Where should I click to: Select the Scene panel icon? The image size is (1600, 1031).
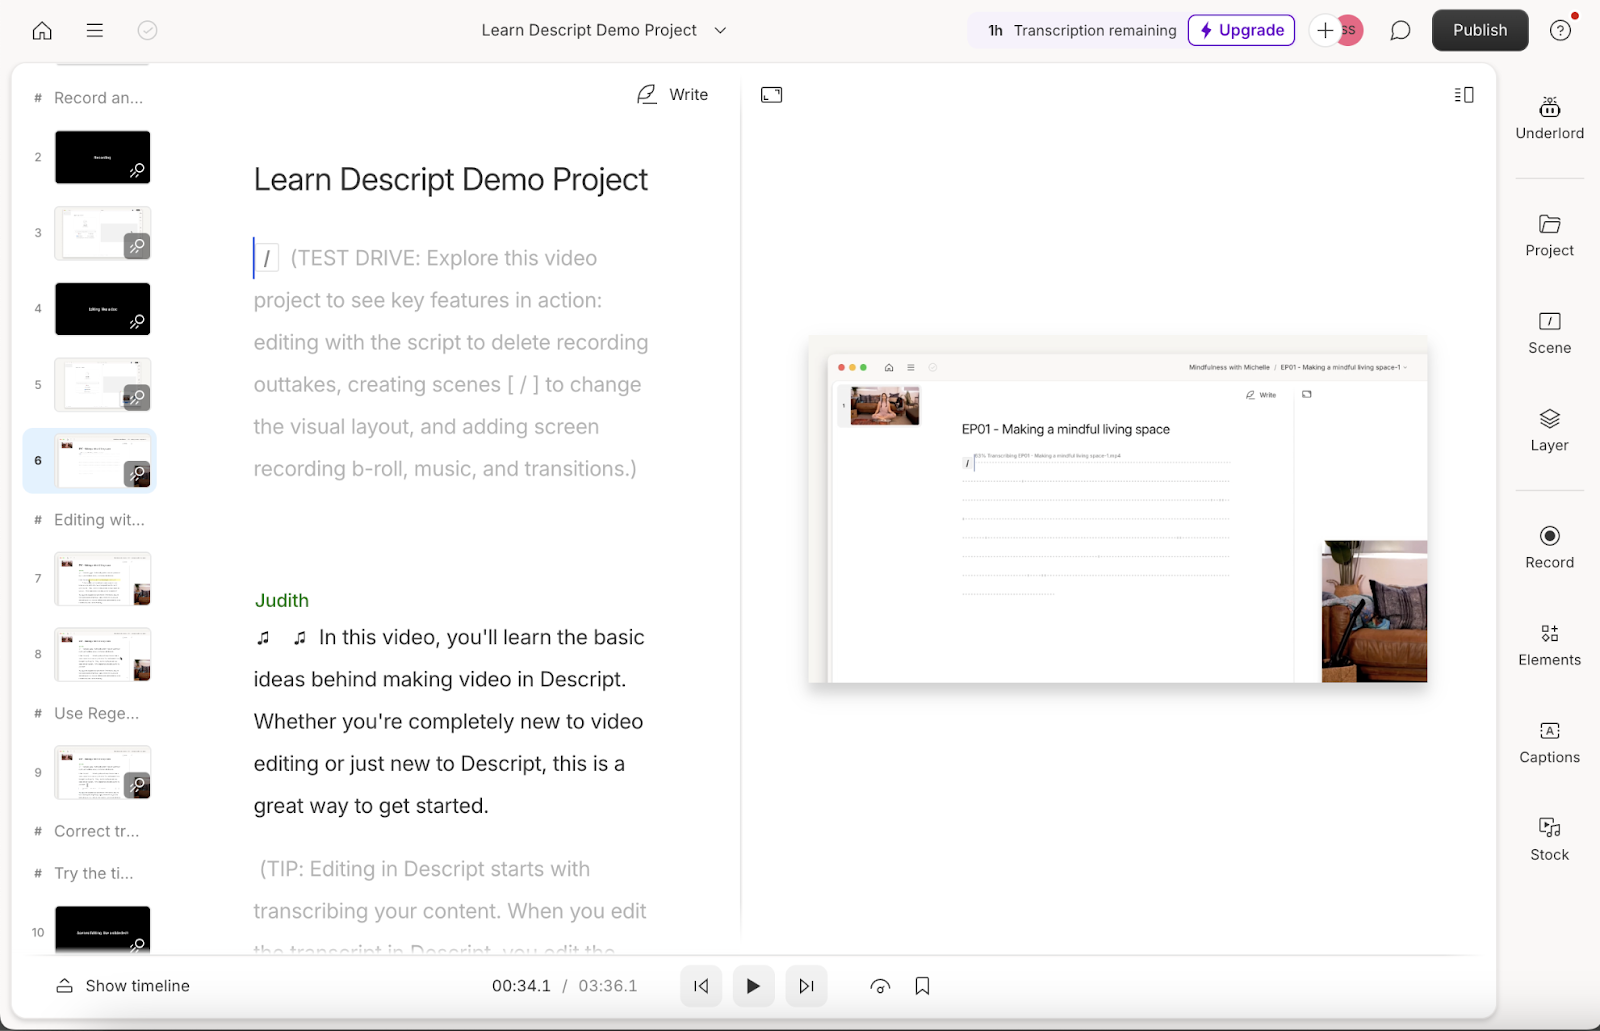(x=1549, y=333)
